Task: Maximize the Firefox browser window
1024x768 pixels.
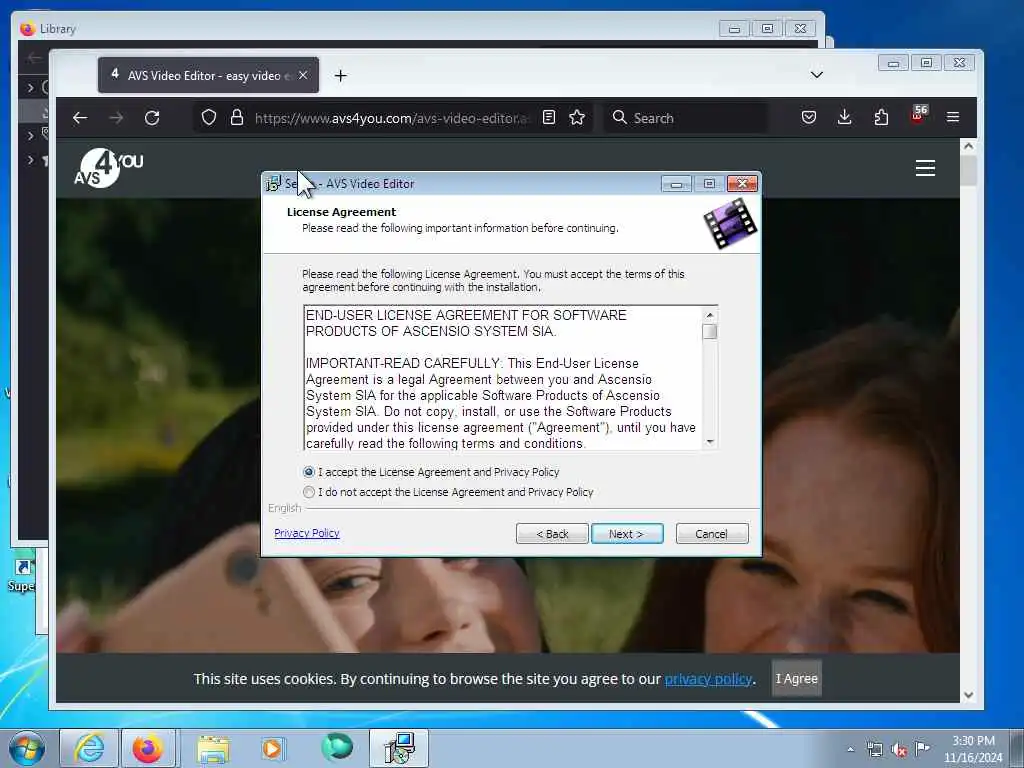Action: click(926, 63)
